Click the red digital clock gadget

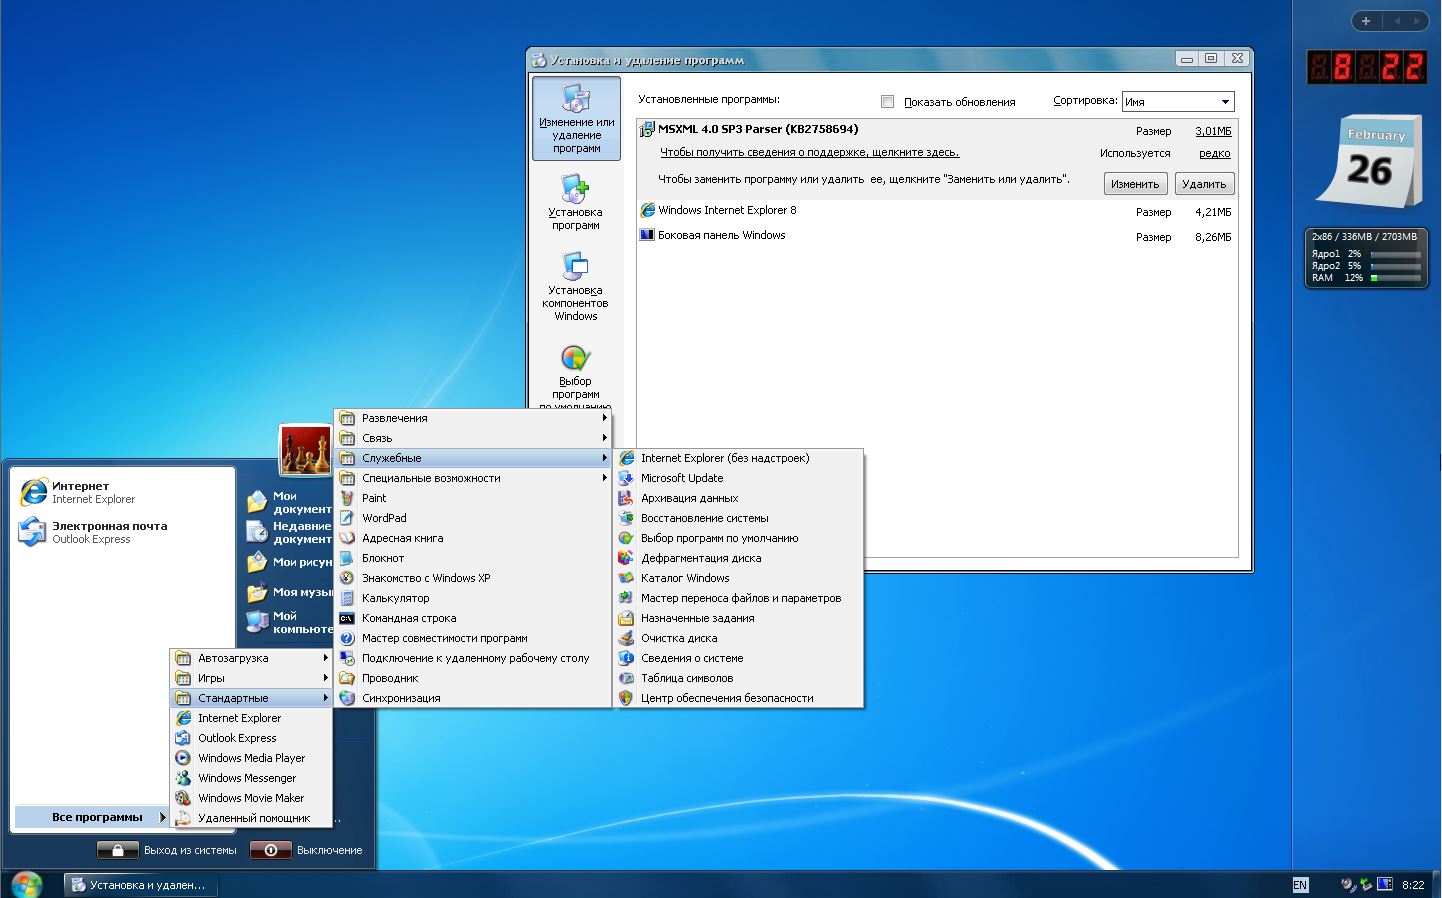(1367, 67)
